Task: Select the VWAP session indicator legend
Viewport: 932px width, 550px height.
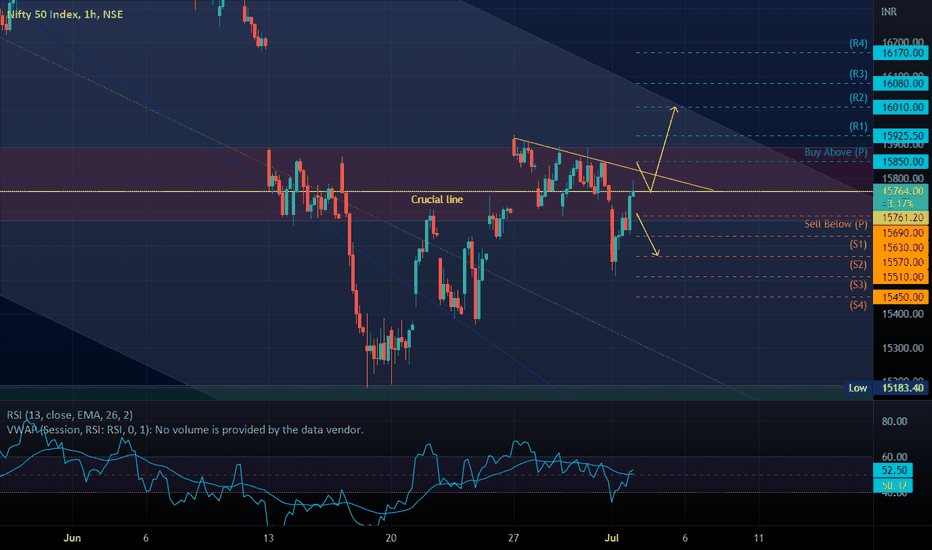Action: 185,429
